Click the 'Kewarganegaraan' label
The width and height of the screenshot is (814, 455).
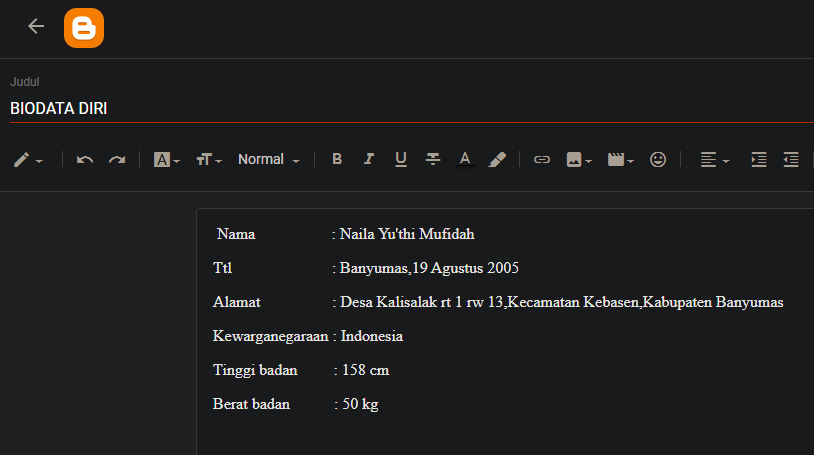tap(270, 337)
